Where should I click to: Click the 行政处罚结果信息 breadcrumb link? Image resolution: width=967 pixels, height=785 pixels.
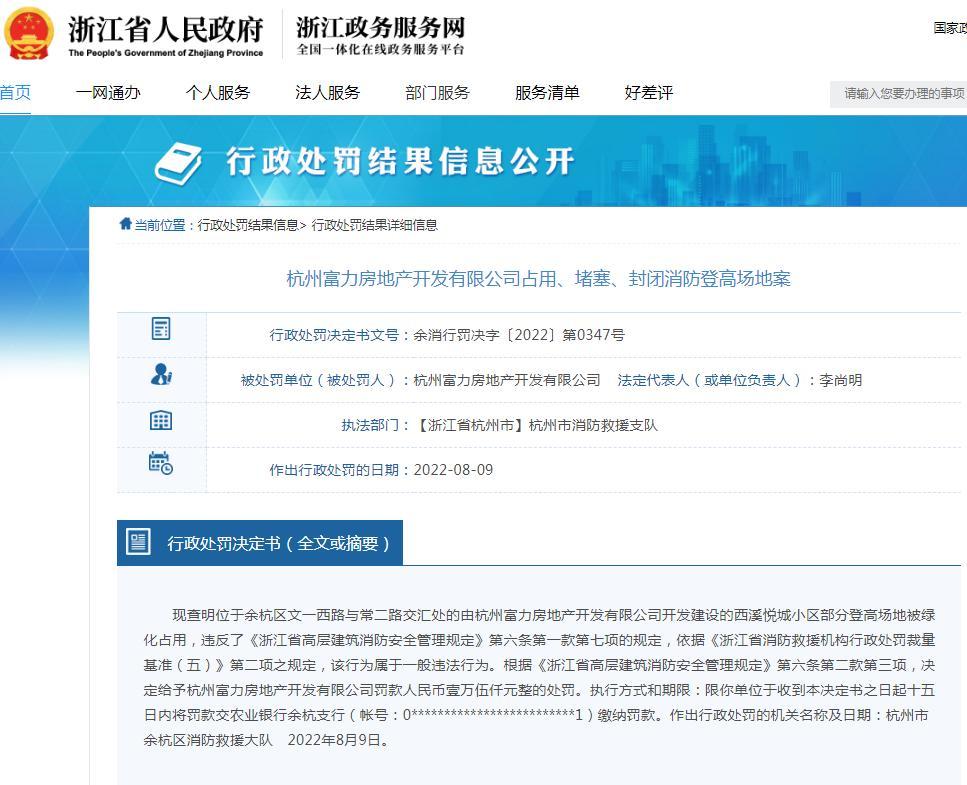[x=248, y=225]
